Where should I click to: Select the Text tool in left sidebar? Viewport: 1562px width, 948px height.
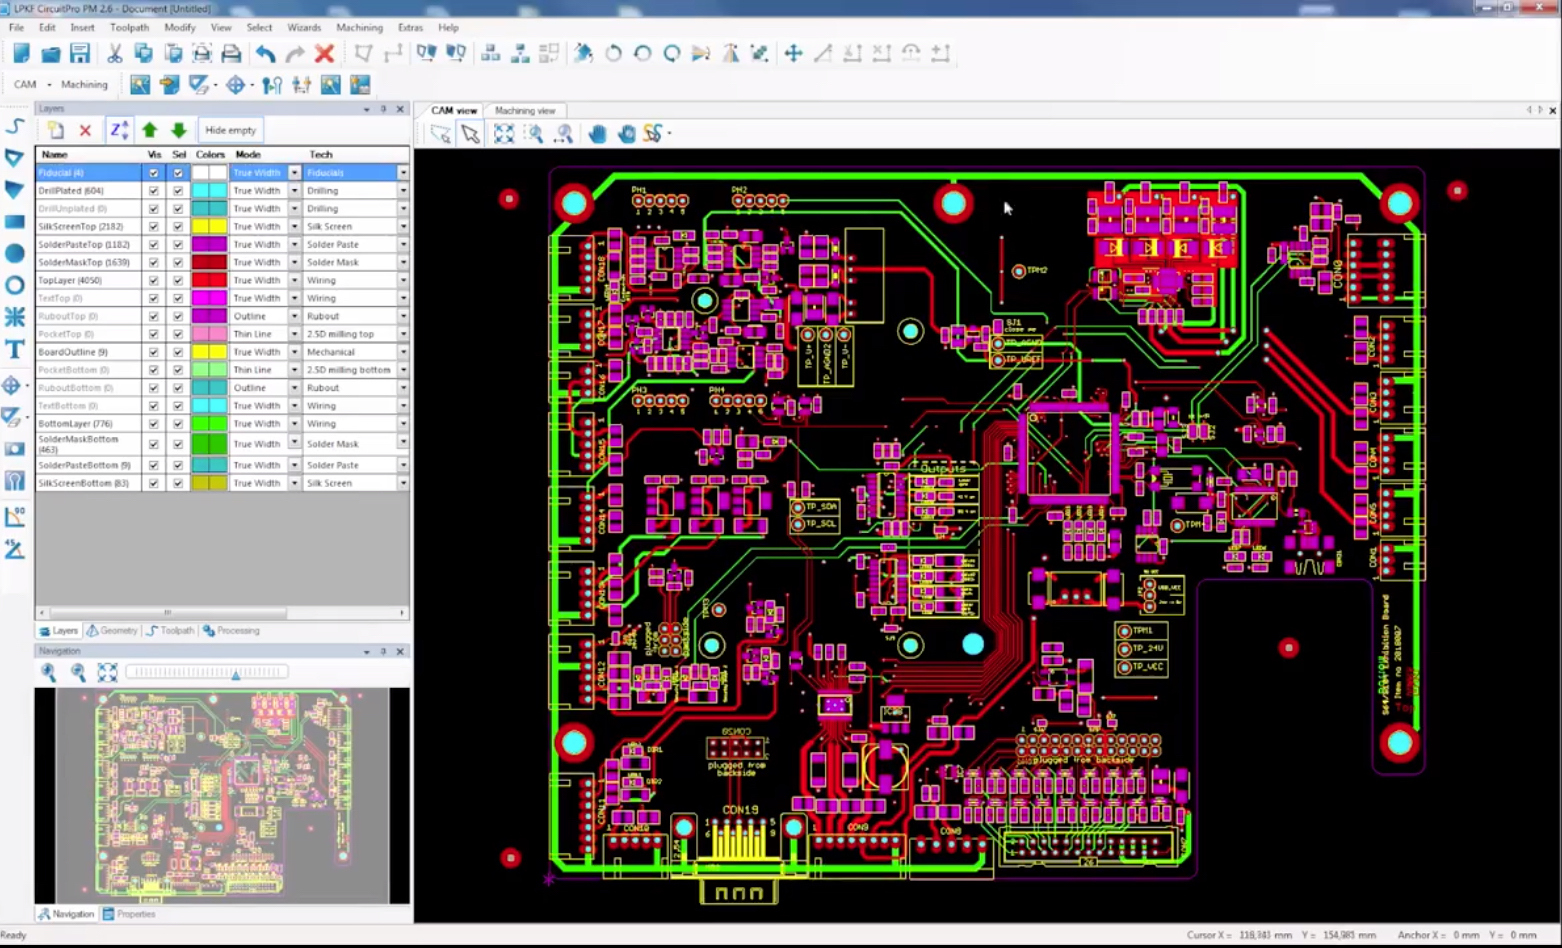pos(15,349)
